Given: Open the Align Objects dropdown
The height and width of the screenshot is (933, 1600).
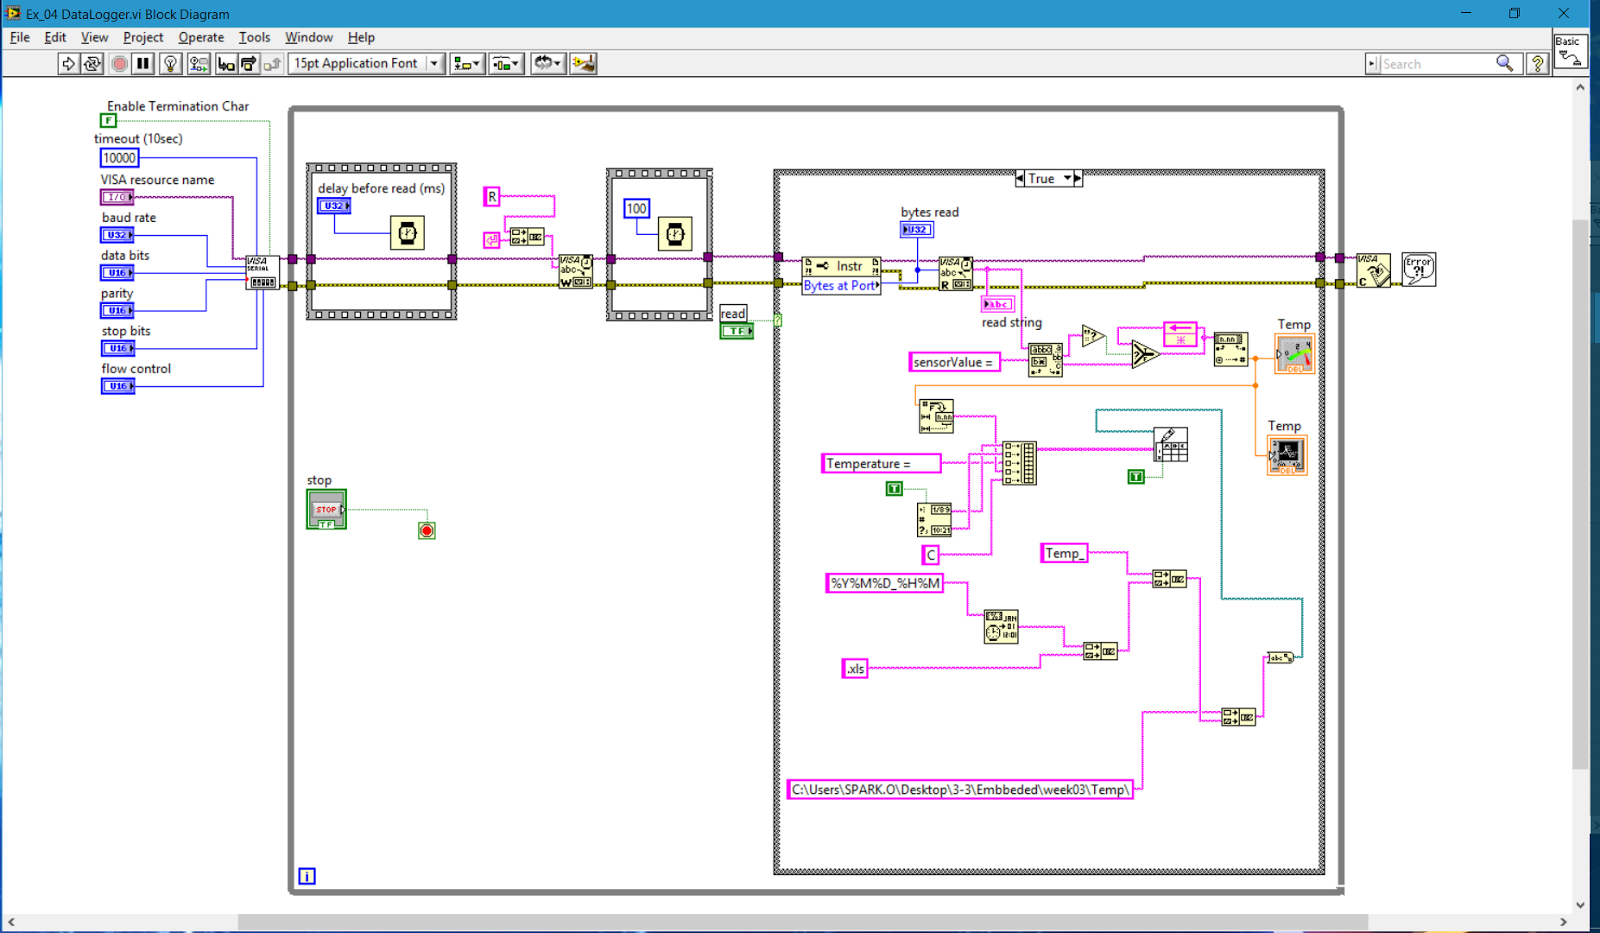Looking at the screenshot, I should [x=466, y=63].
